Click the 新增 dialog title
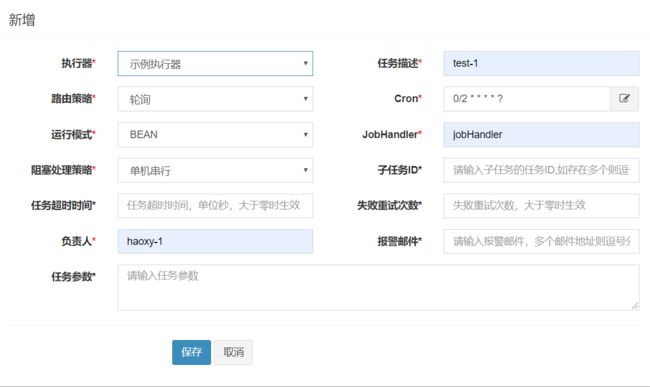This screenshot has height=387, width=650. [x=22, y=20]
